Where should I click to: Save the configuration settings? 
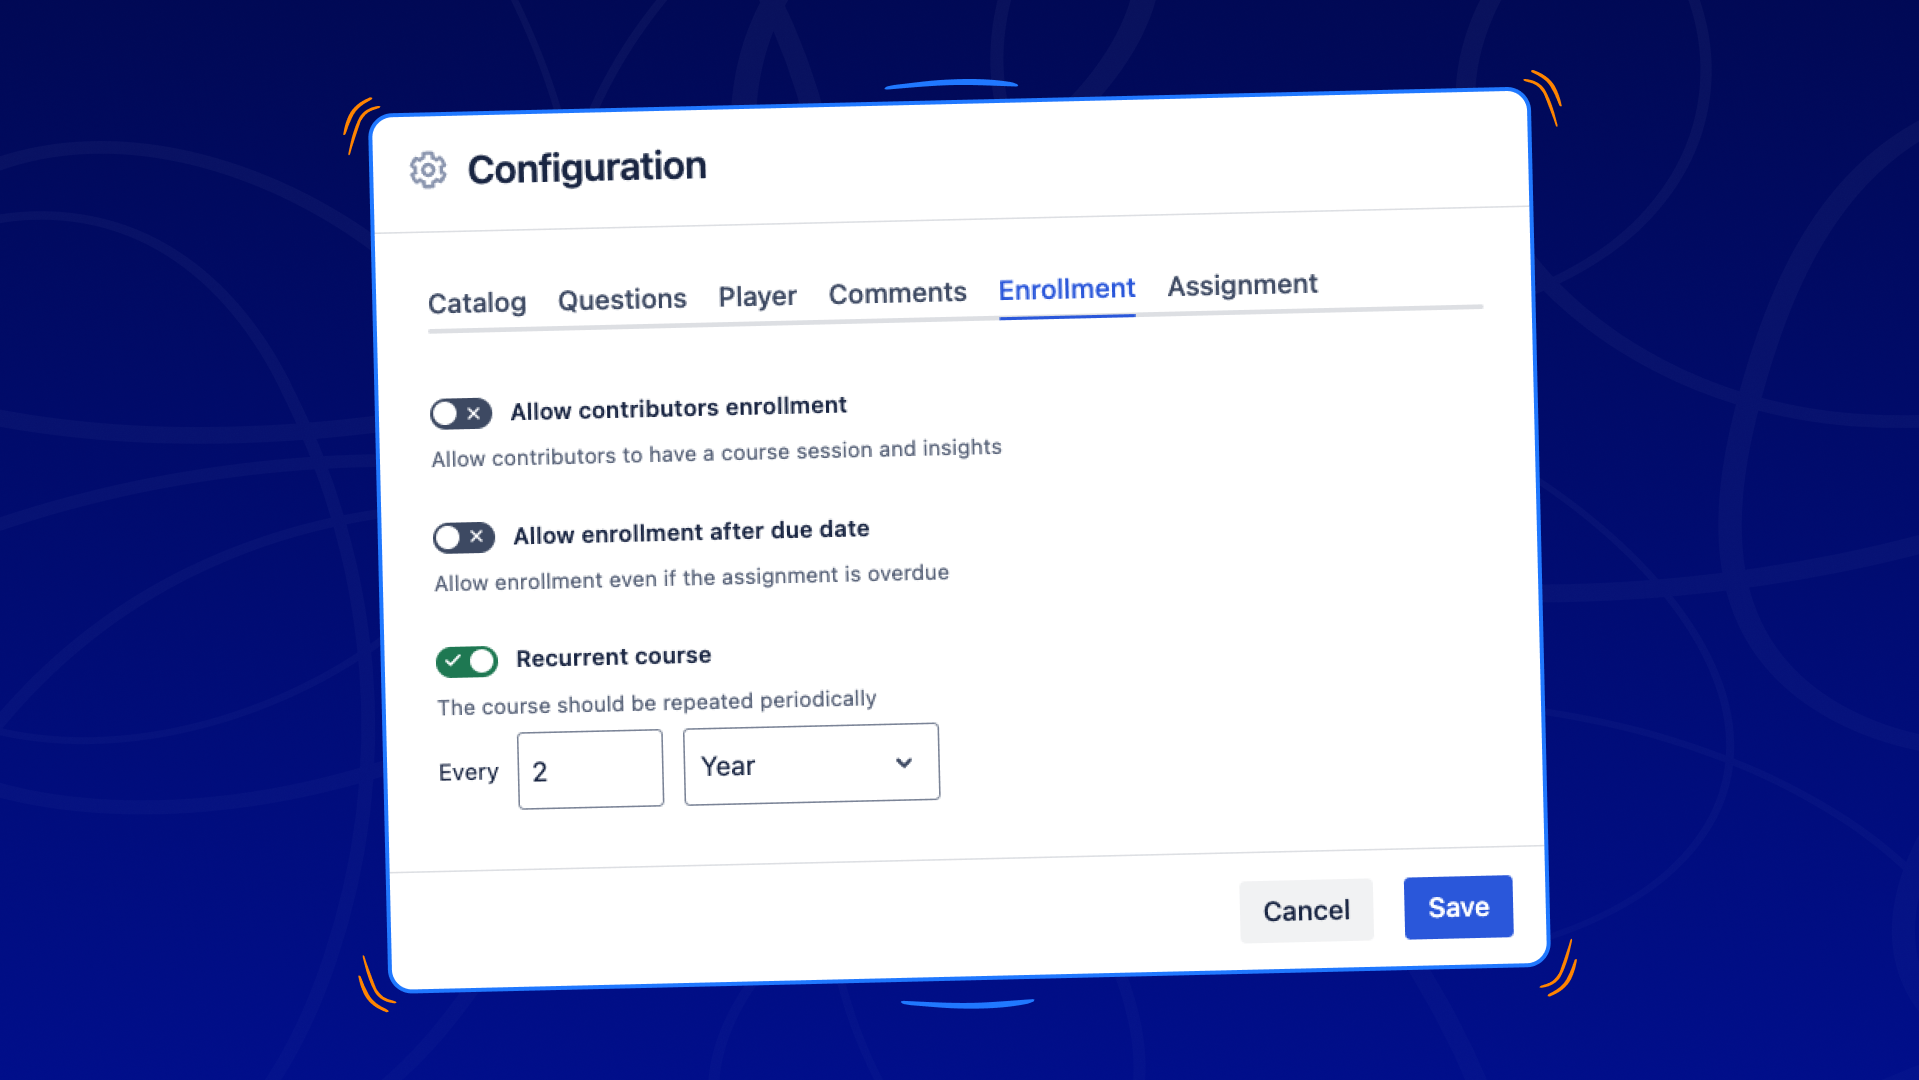(1458, 907)
